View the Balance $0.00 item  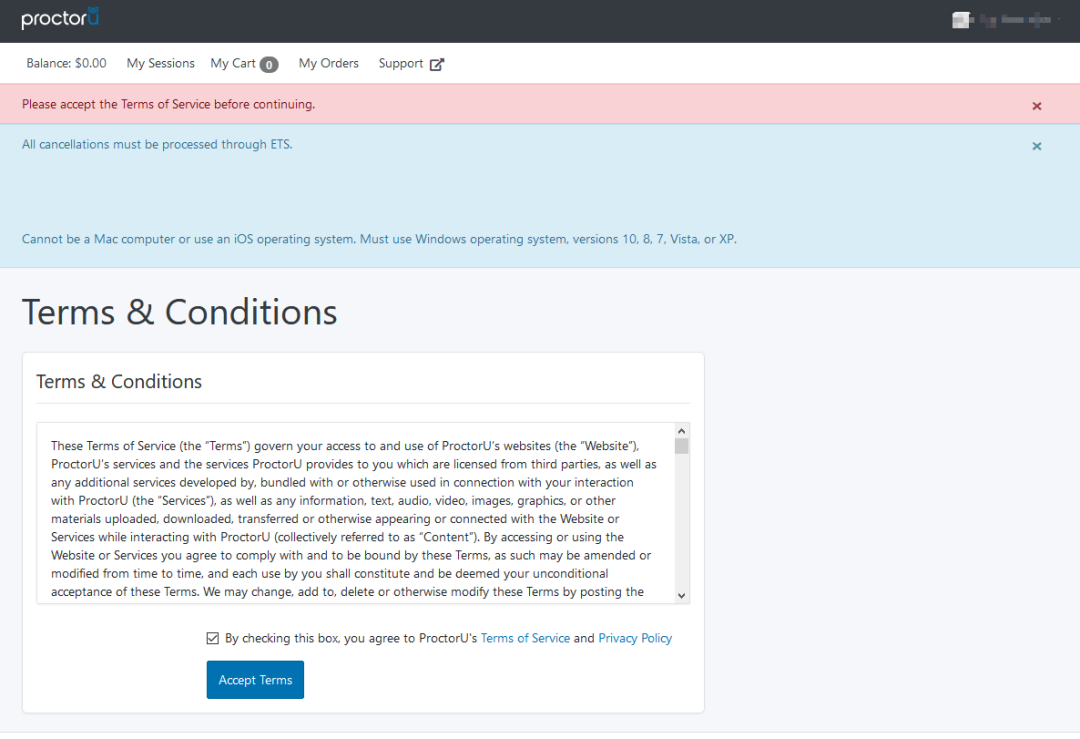(66, 63)
